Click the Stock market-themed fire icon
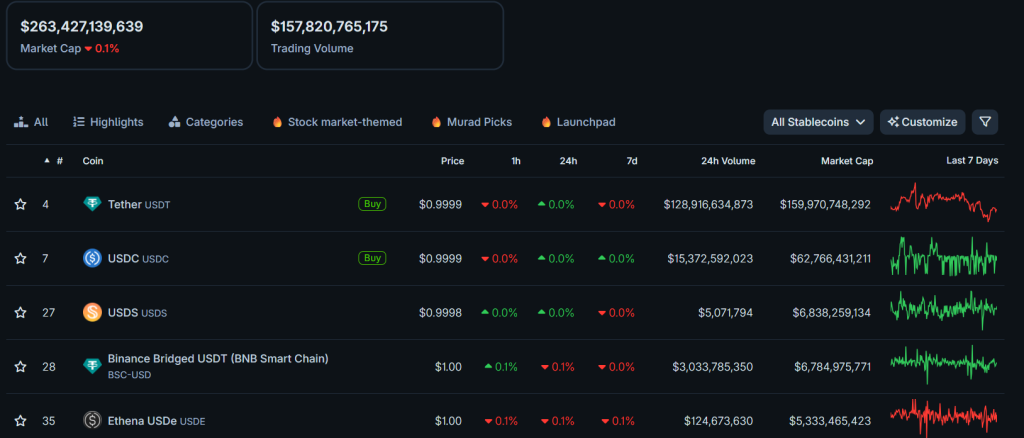The height and width of the screenshot is (438, 1024). (277, 122)
